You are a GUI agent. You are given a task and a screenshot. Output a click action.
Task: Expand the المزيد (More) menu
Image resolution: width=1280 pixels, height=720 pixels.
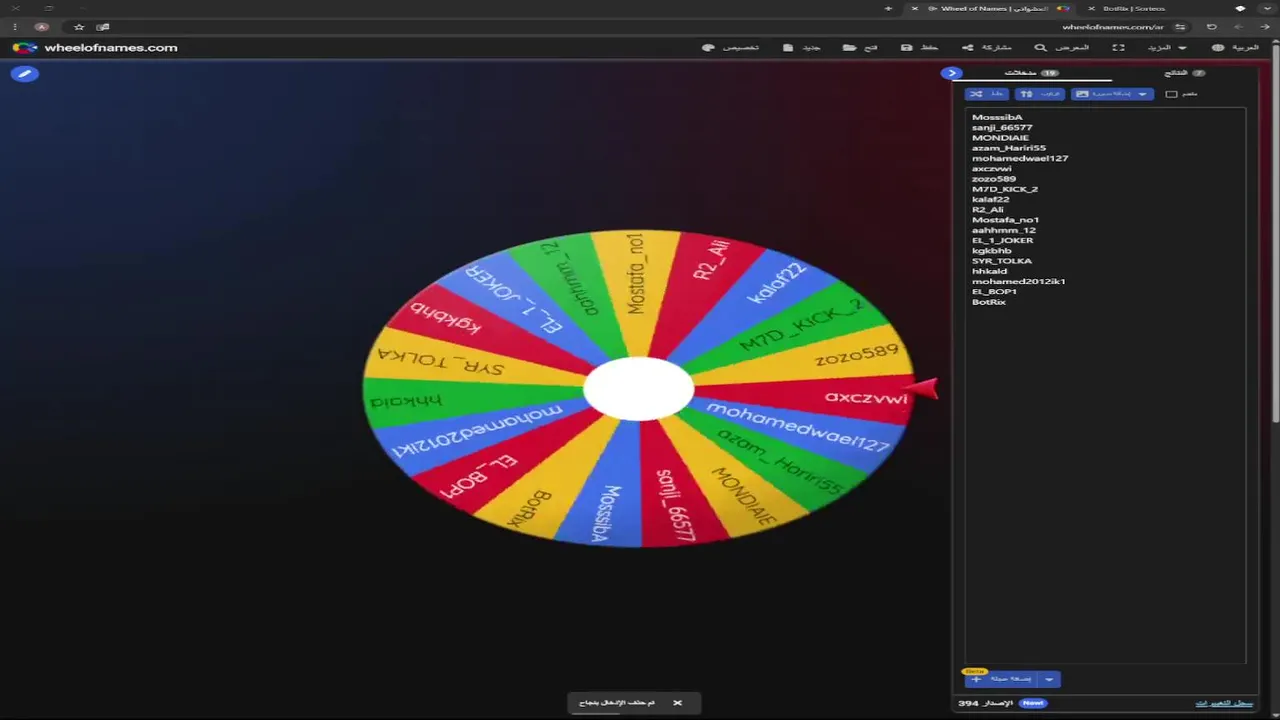coord(1168,47)
